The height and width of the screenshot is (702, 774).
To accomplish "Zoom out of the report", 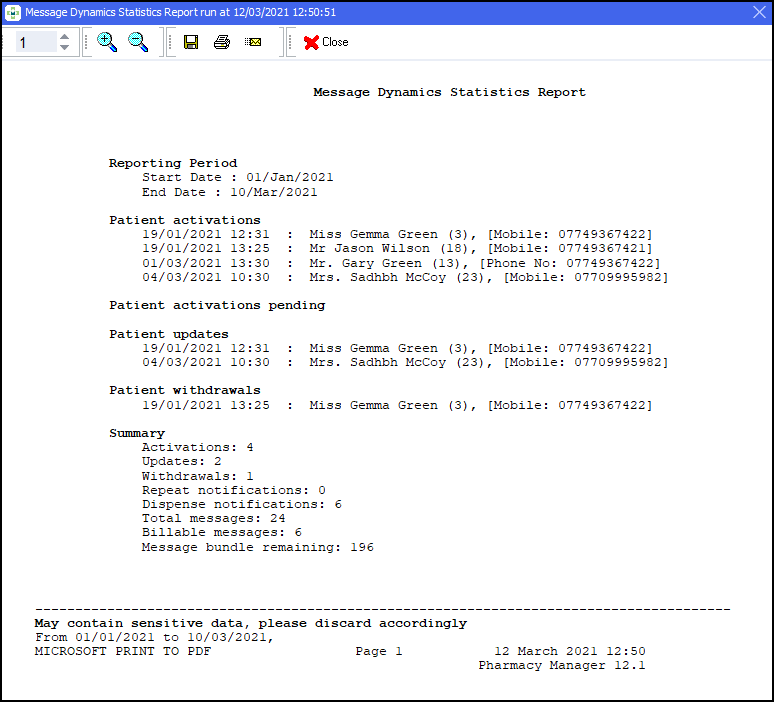I will [138, 42].
